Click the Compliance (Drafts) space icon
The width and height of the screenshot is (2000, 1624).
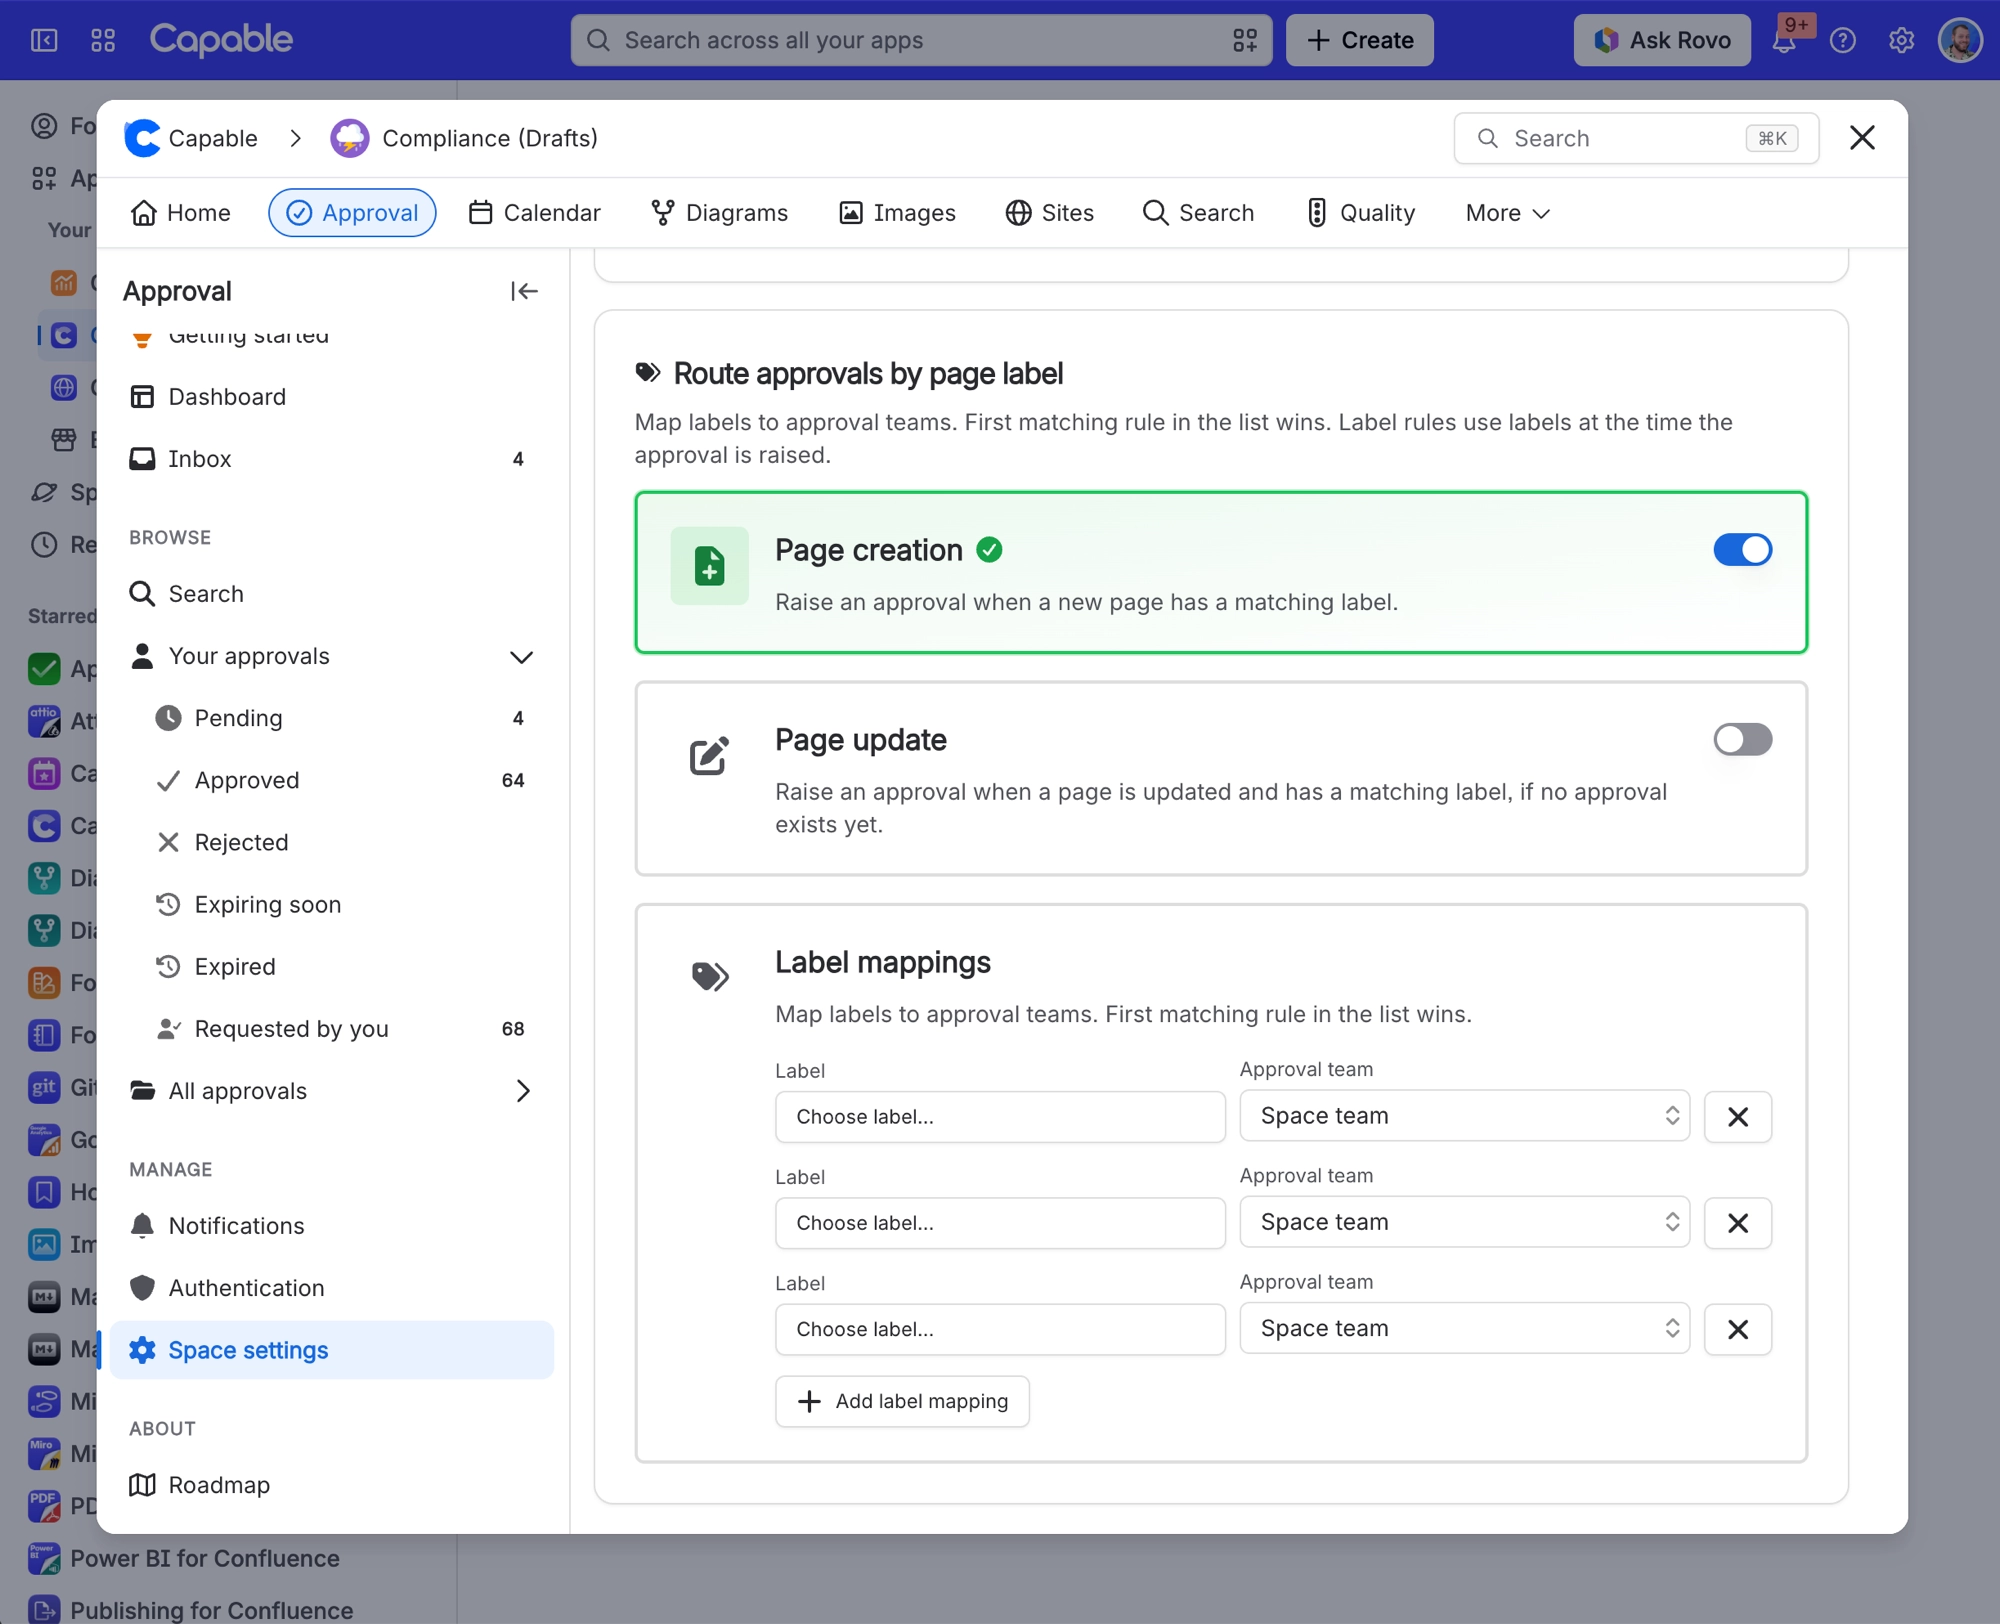point(349,138)
